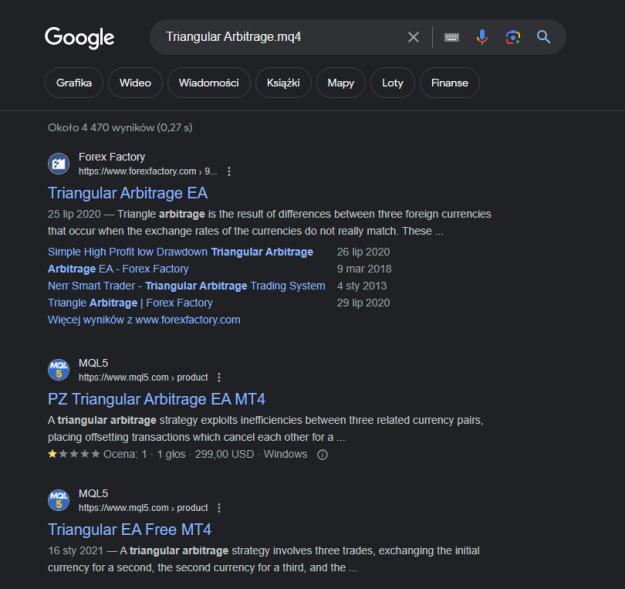Click the date 26 lip 2020
This screenshot has width=625, height=589.
click(x=364, y=252)
